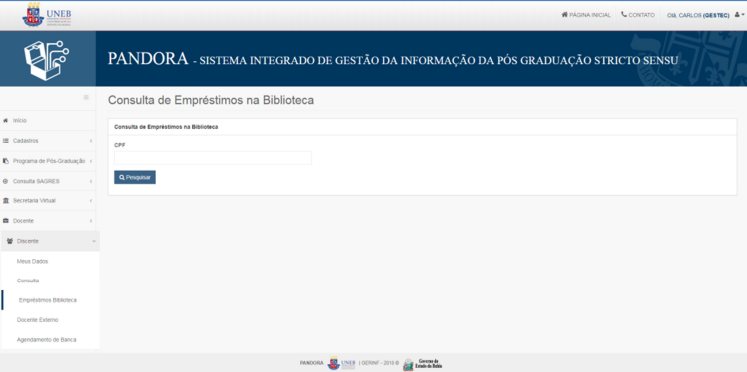Collapse the Discente menu

click(x=50, y=241)
